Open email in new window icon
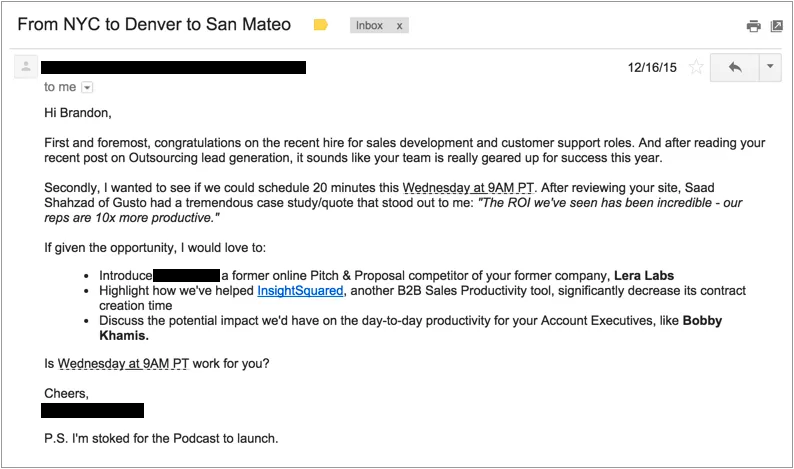Image resolution: width=794 pixels, height=469 pixels. (777, 26)
